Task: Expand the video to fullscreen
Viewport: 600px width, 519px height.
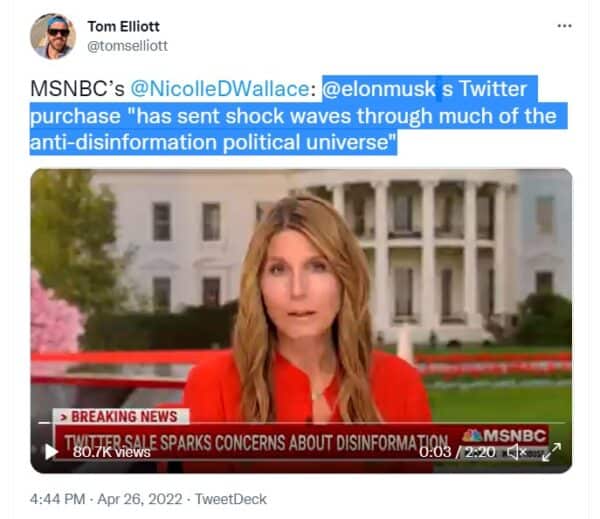Action: [551, 452]
